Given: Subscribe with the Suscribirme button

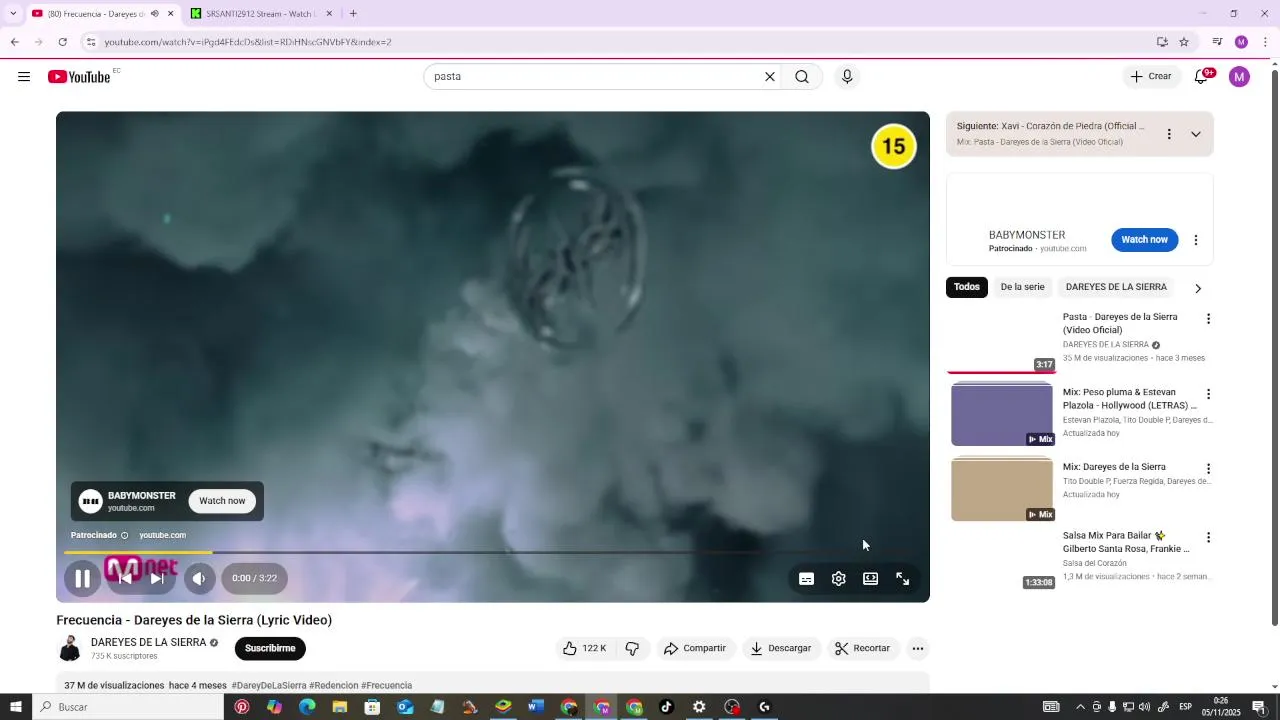Looking at the screenshot, I should tap(270, 648).
